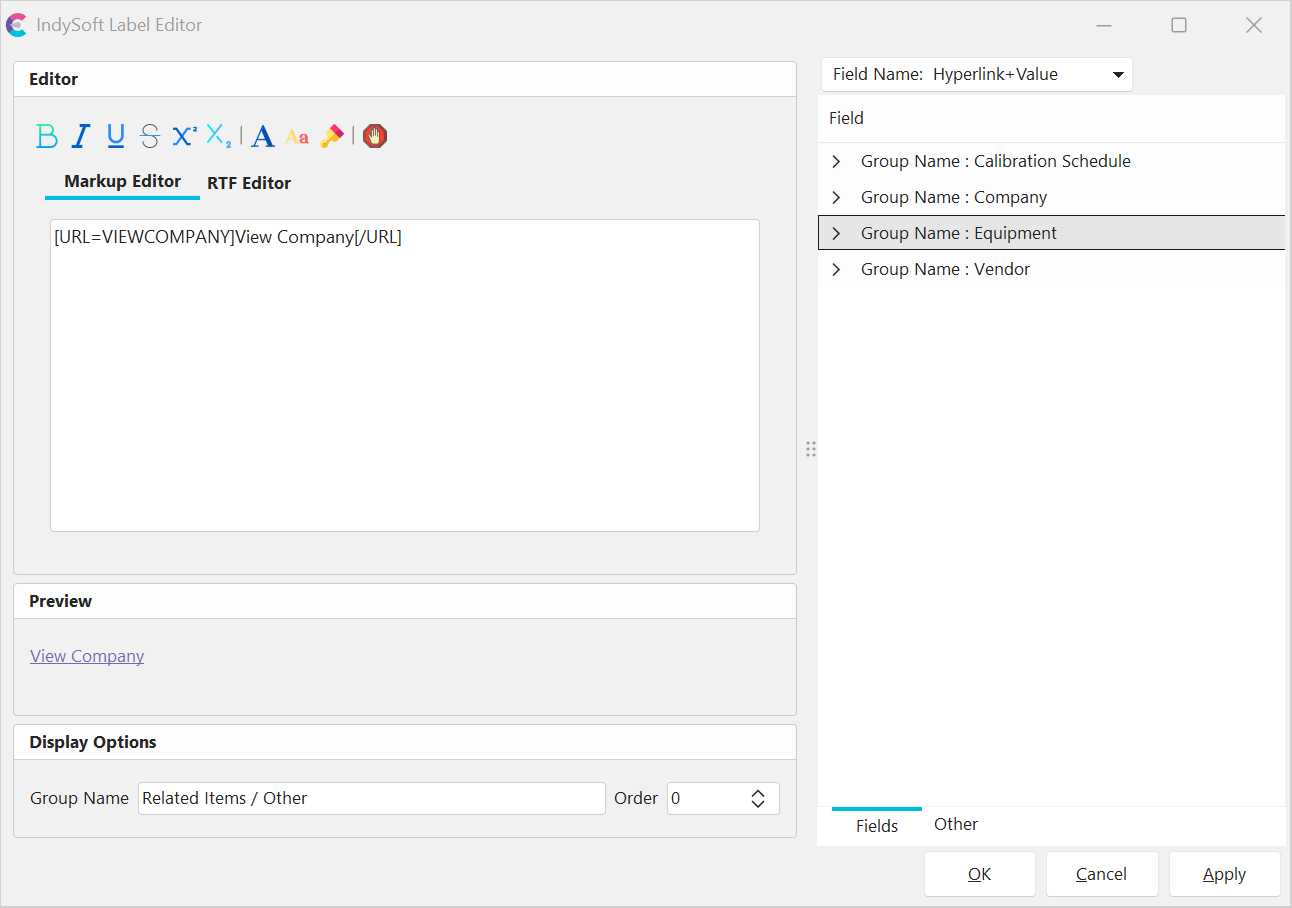The image size is (1292, 908).
Task: Open the font settings (blue A icon)
Action: tap(263, 136)
